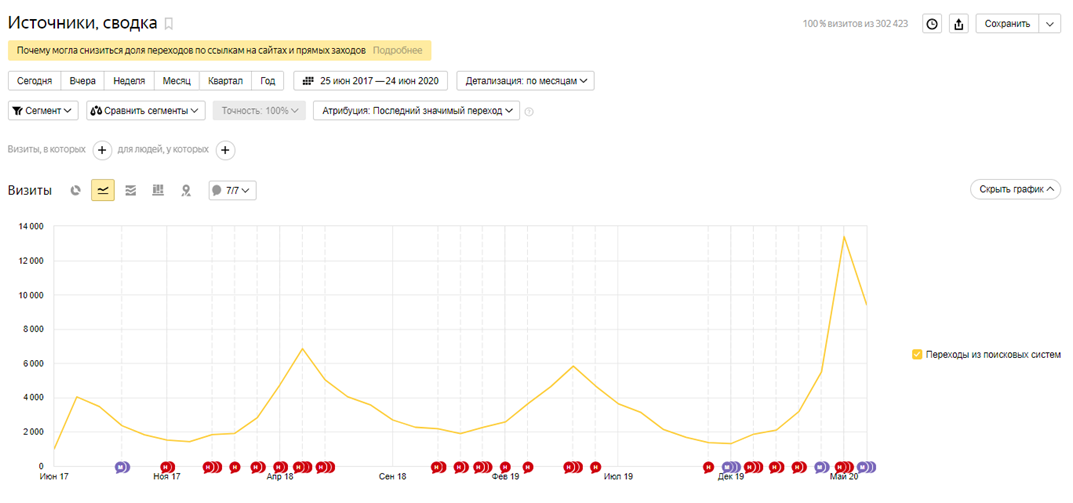Select the Год period tab
The height and width of the screenshot is (503, 1073).
[x=268, y=81]
